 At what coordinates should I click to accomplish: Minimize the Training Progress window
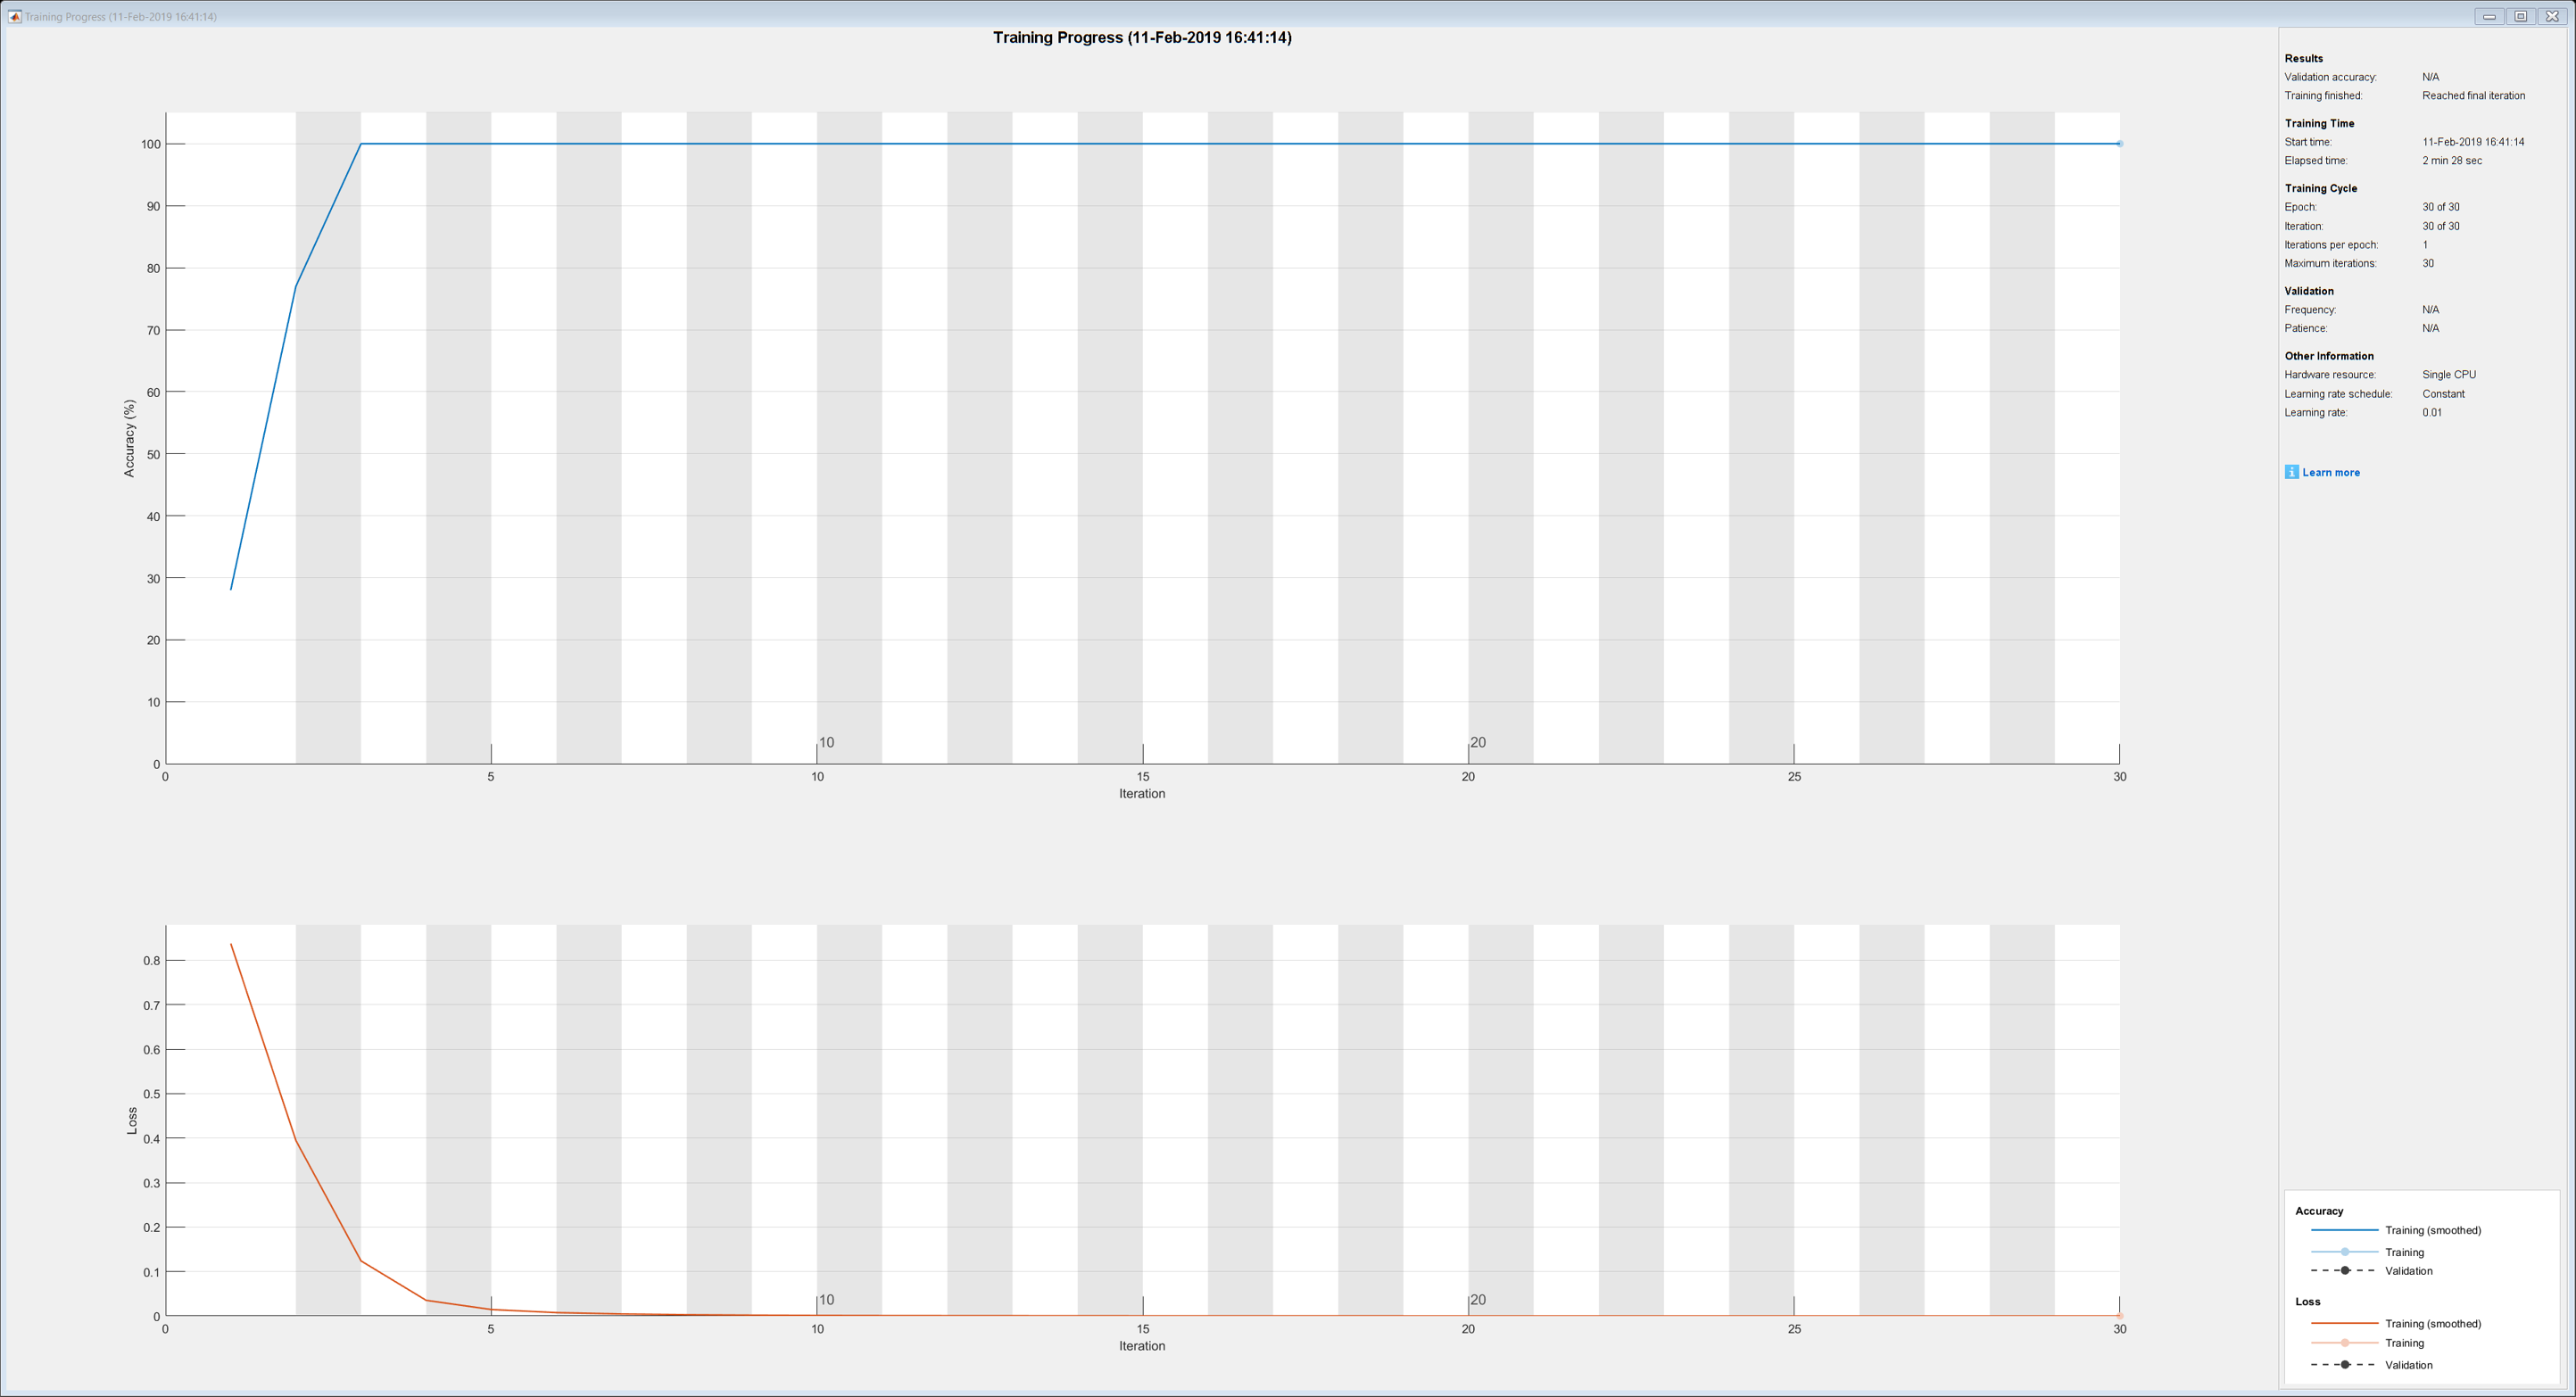point(2489,16)
